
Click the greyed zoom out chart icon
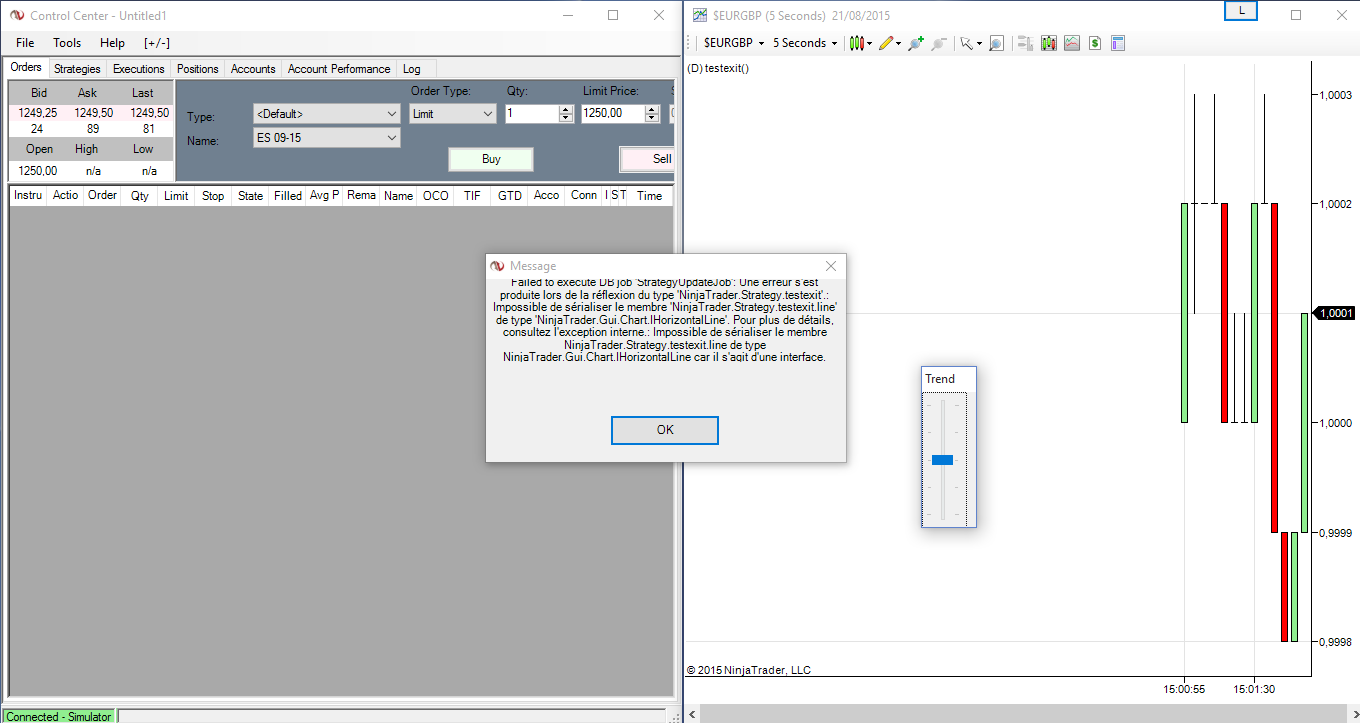(x=939, y=43)
